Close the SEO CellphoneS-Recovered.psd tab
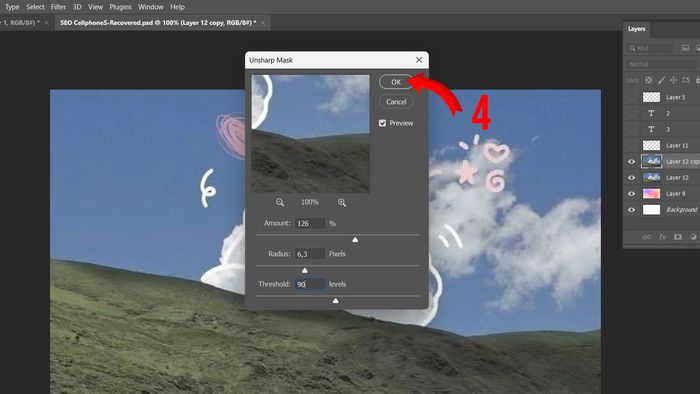The width and height of the screenshot is (700, 394). [x=263, y=22]
